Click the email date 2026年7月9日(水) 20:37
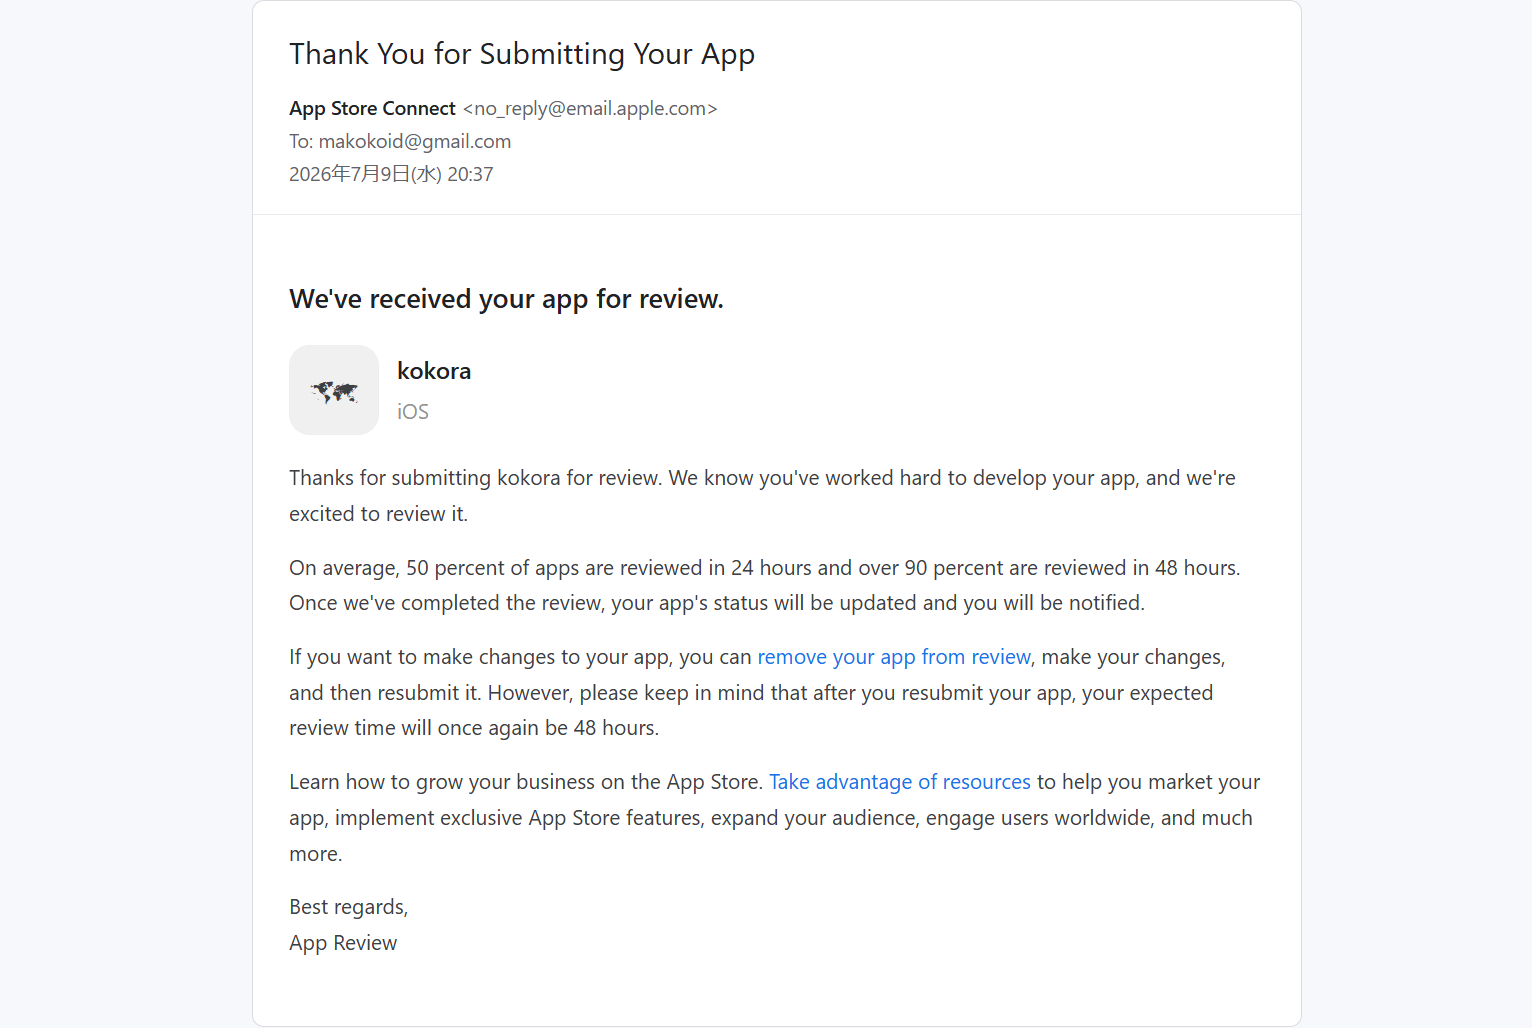The width and height of the screenshot is (1532, 1028). pos(391,174)
